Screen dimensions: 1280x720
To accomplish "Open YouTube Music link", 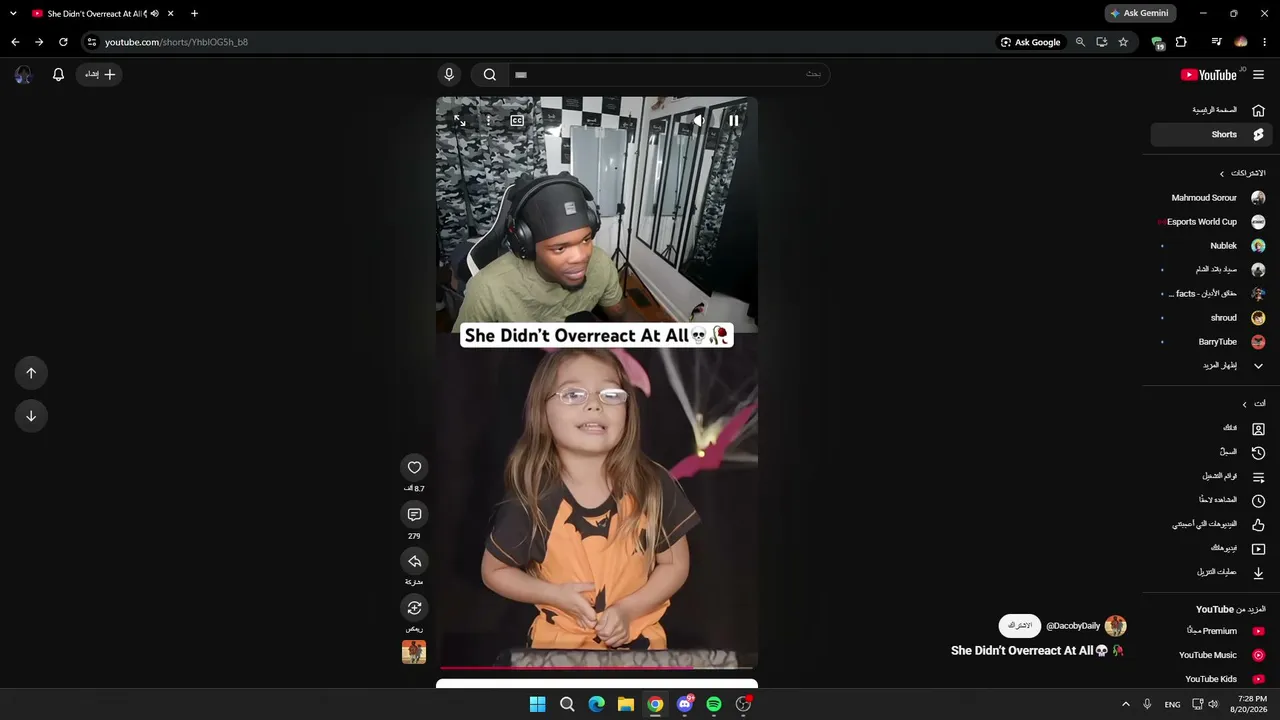I will pos(1211,655).
